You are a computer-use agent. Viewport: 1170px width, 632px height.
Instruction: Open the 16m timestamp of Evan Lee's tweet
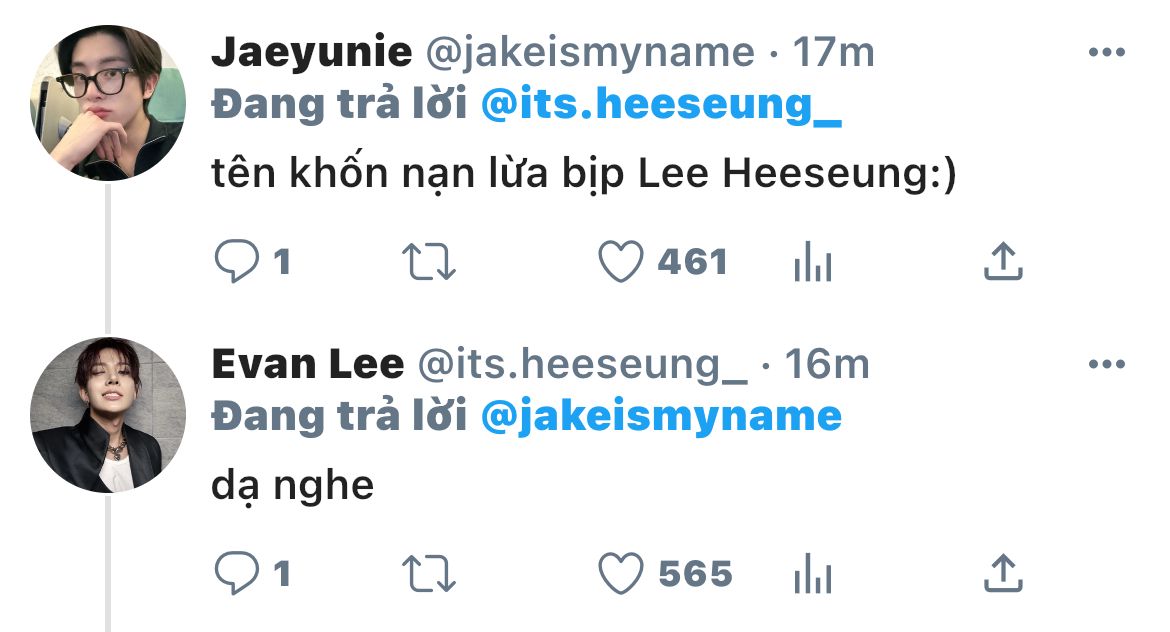pyautogui.click(x=827, y=364)
